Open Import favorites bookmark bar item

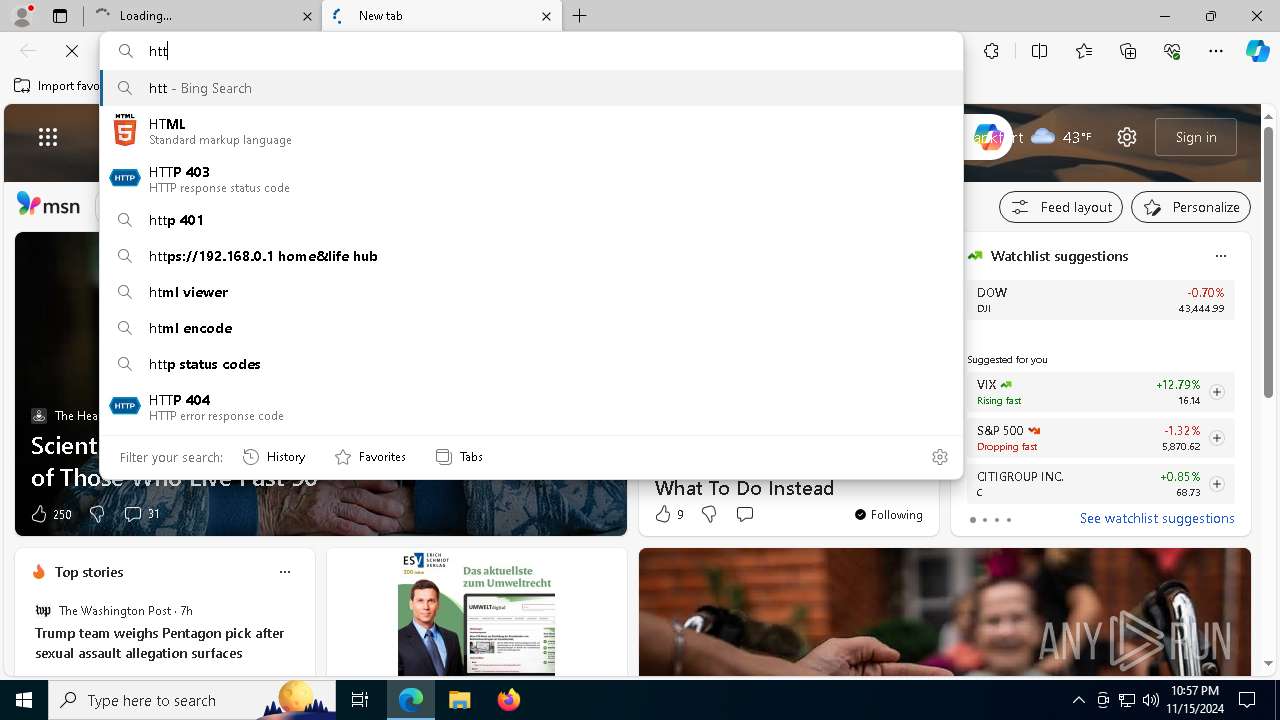tap(57, 86)
